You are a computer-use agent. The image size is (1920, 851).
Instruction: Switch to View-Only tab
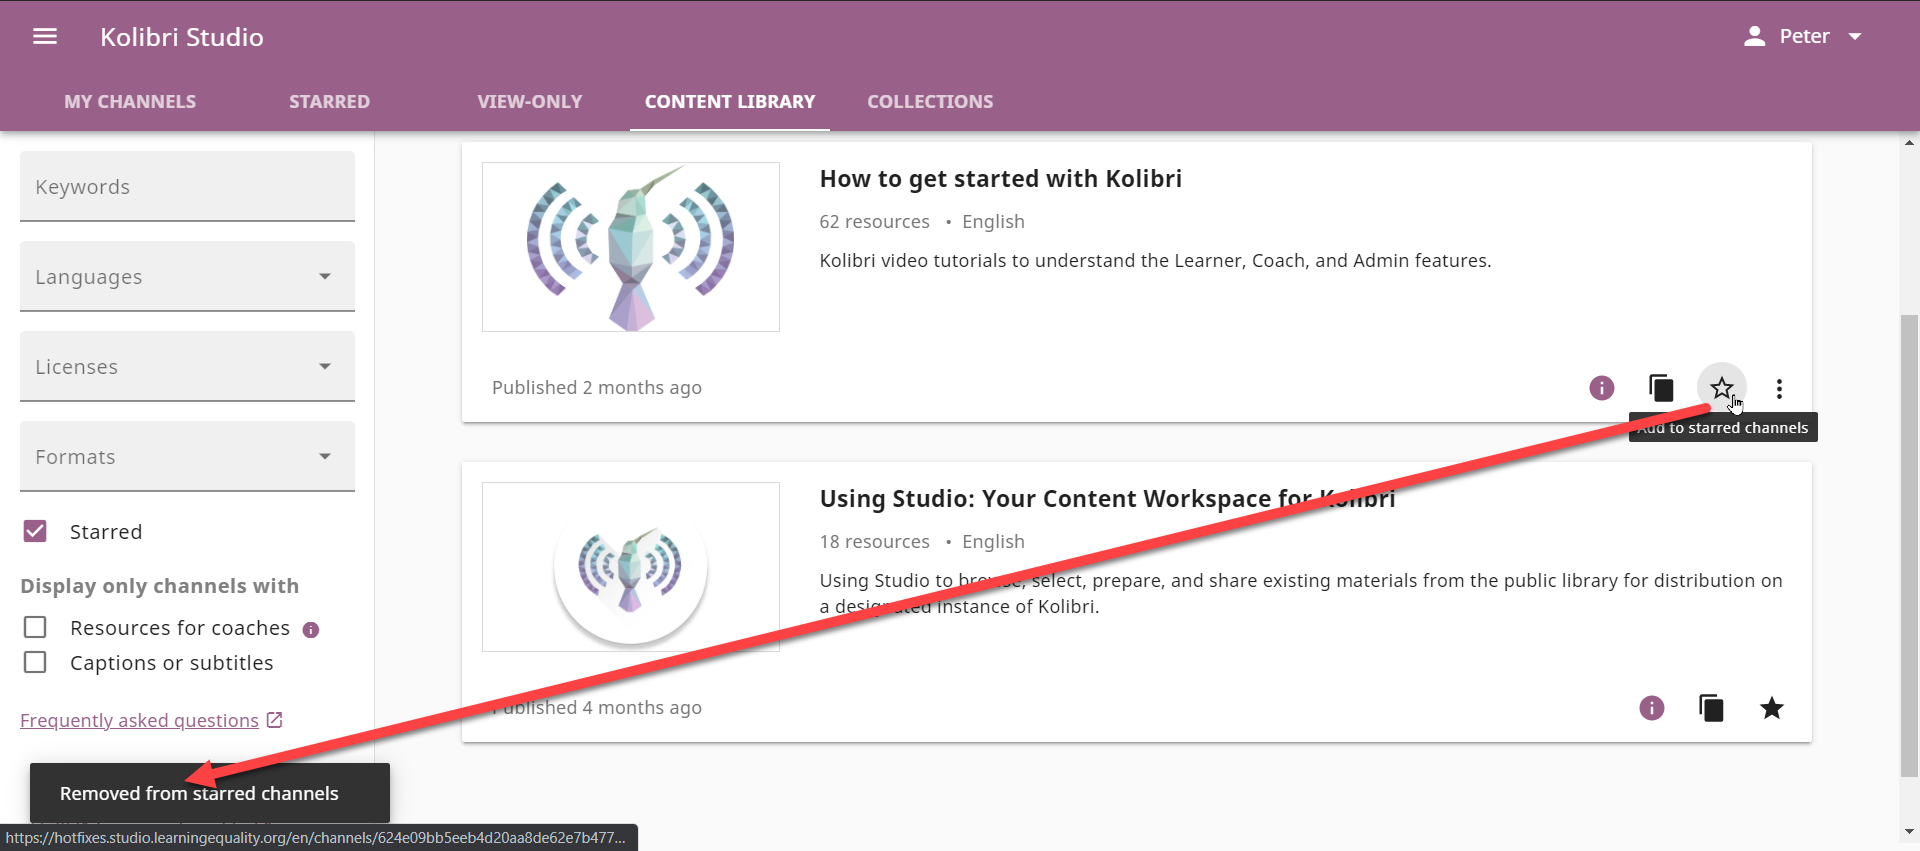point(530,102)
